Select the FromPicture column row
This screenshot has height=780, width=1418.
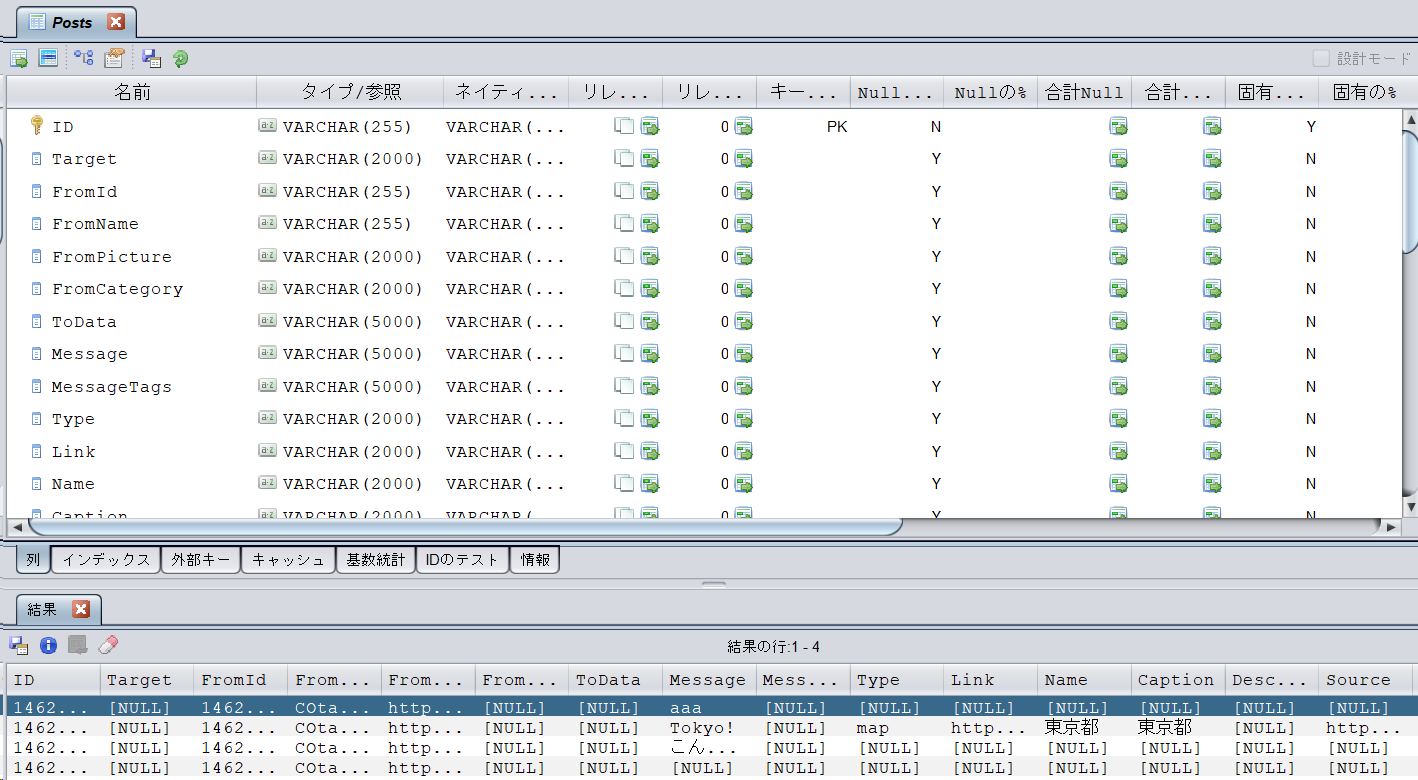point(705,257)
